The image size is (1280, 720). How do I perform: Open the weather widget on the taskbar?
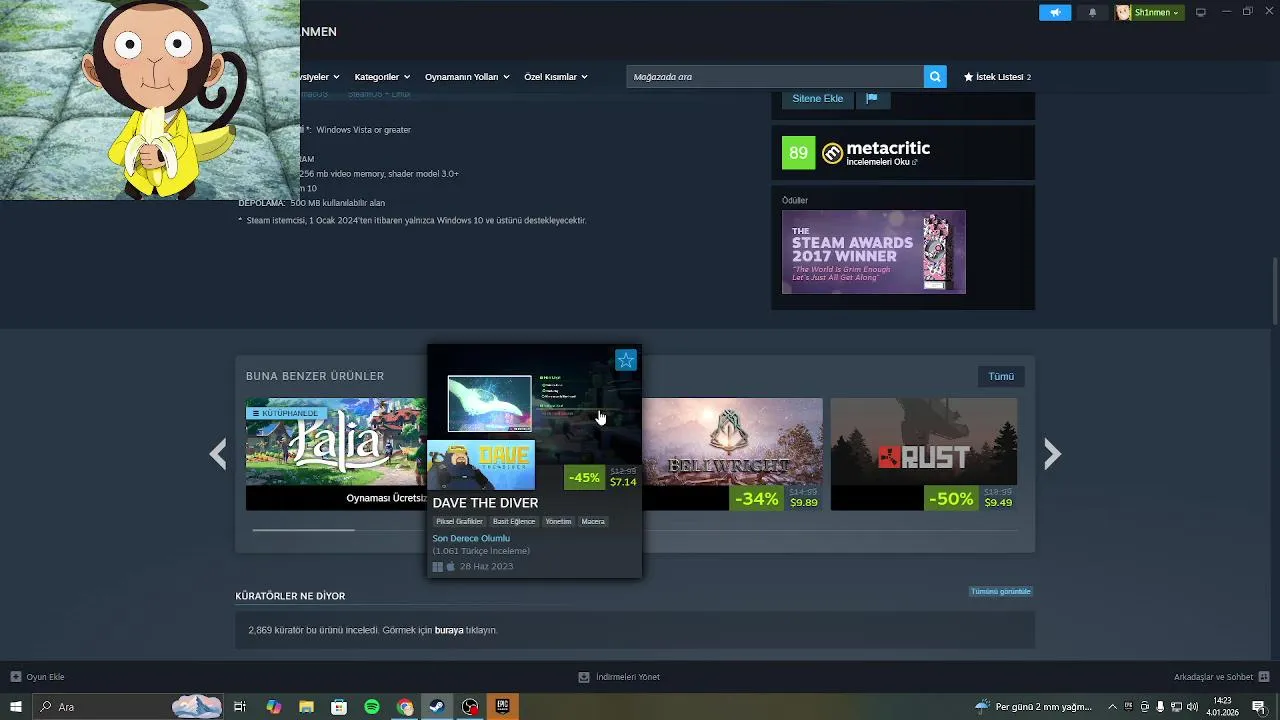[x=1034, y=707]
